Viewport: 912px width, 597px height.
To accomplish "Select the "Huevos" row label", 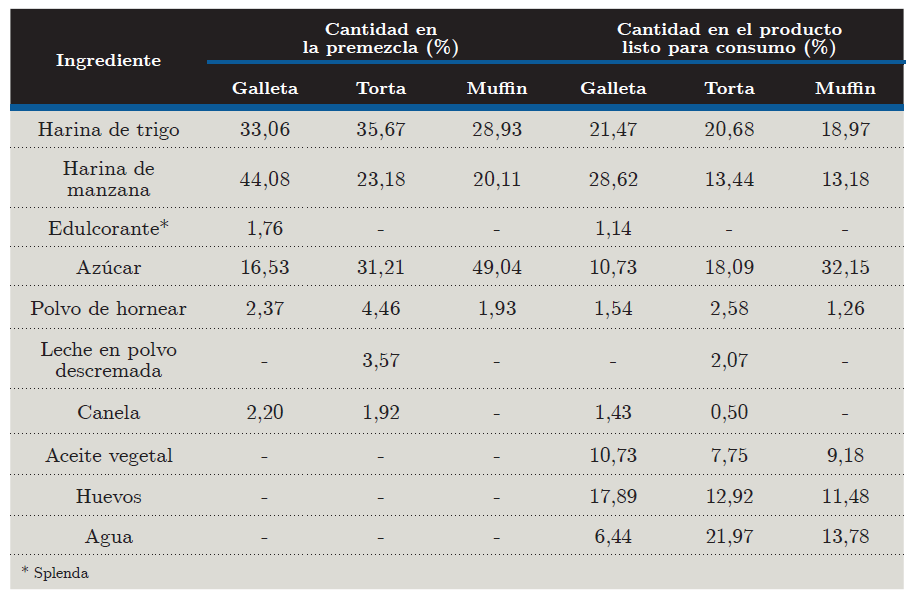I will (x=108, y=496).
